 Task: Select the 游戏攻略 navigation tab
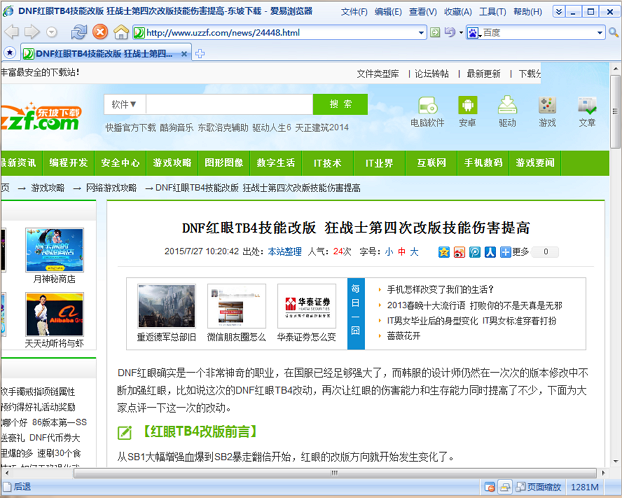(172, 163)
